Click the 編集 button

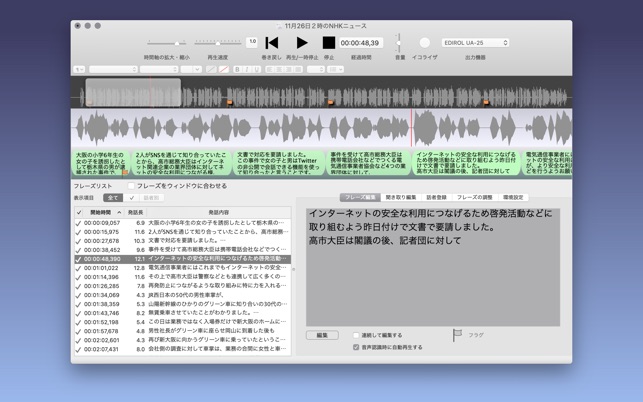(x=322, y=335)
